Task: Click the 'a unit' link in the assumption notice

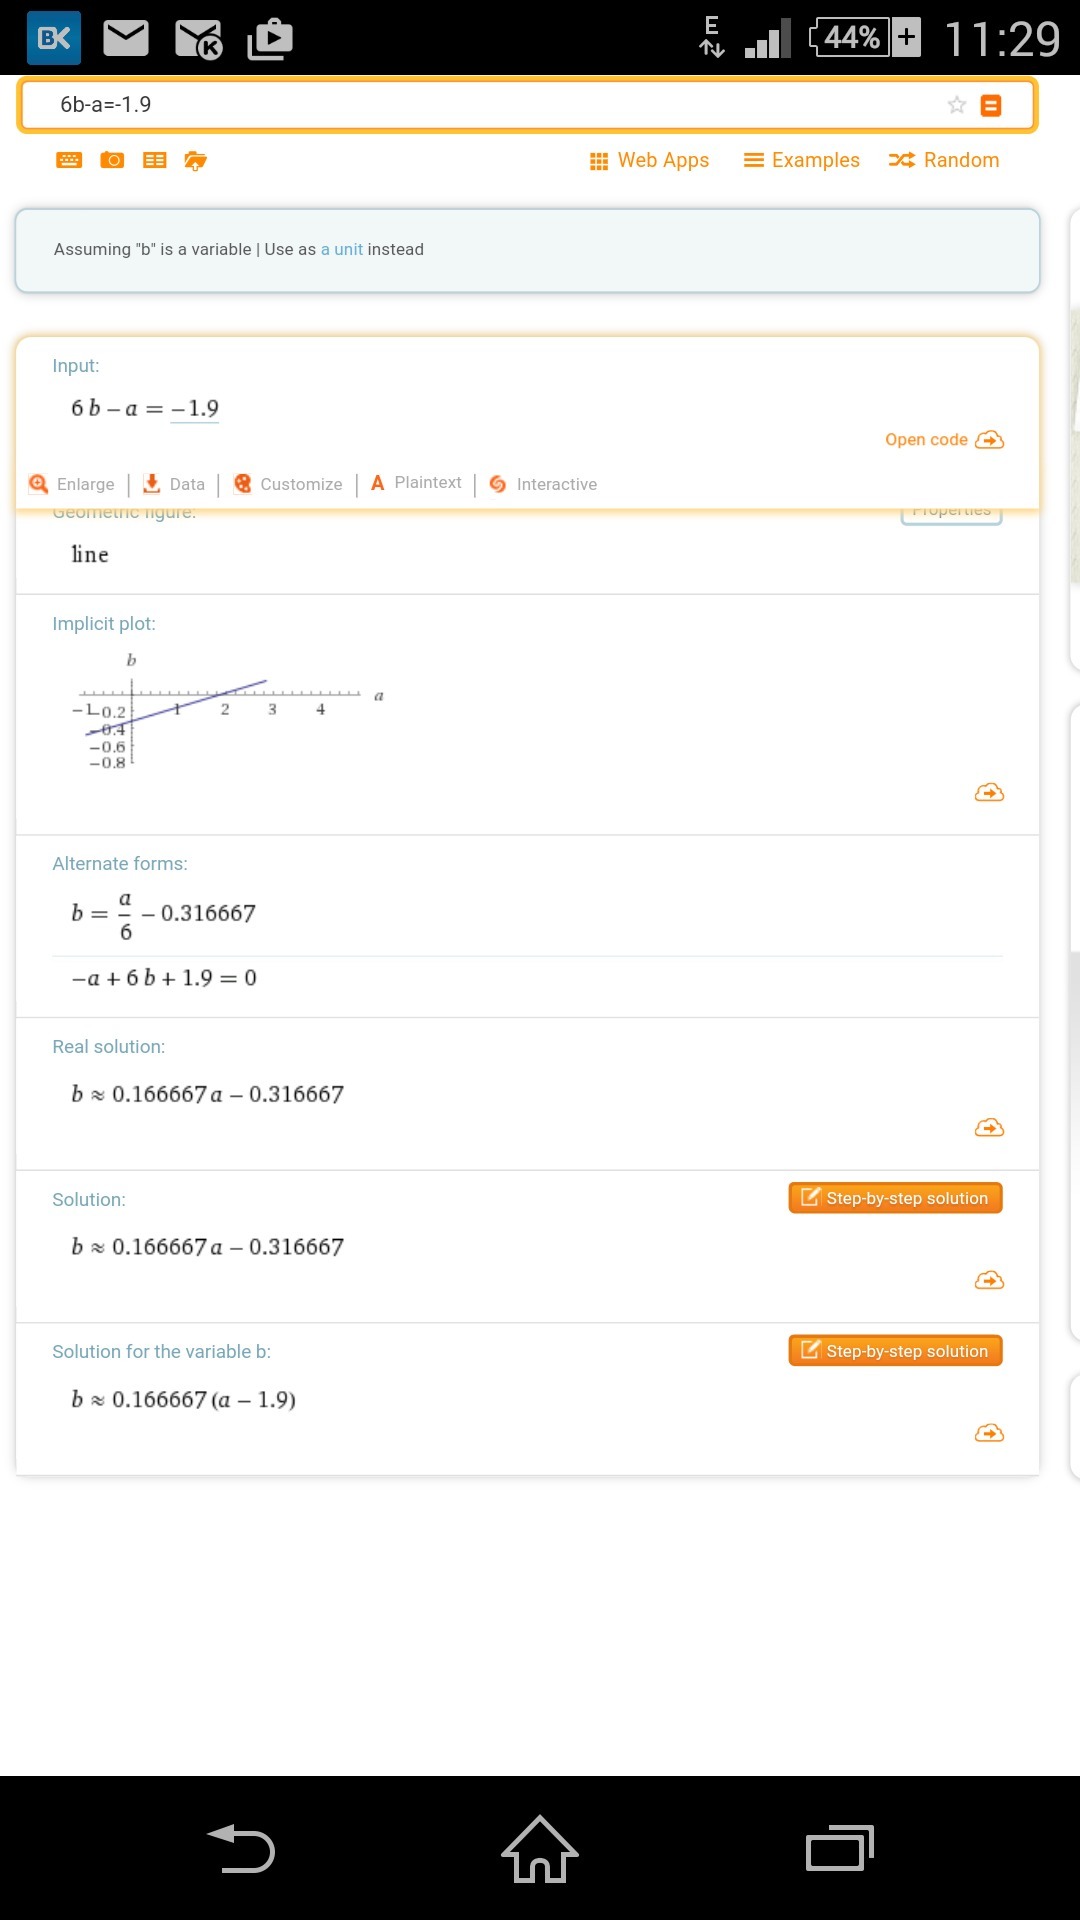Action: 340,249
